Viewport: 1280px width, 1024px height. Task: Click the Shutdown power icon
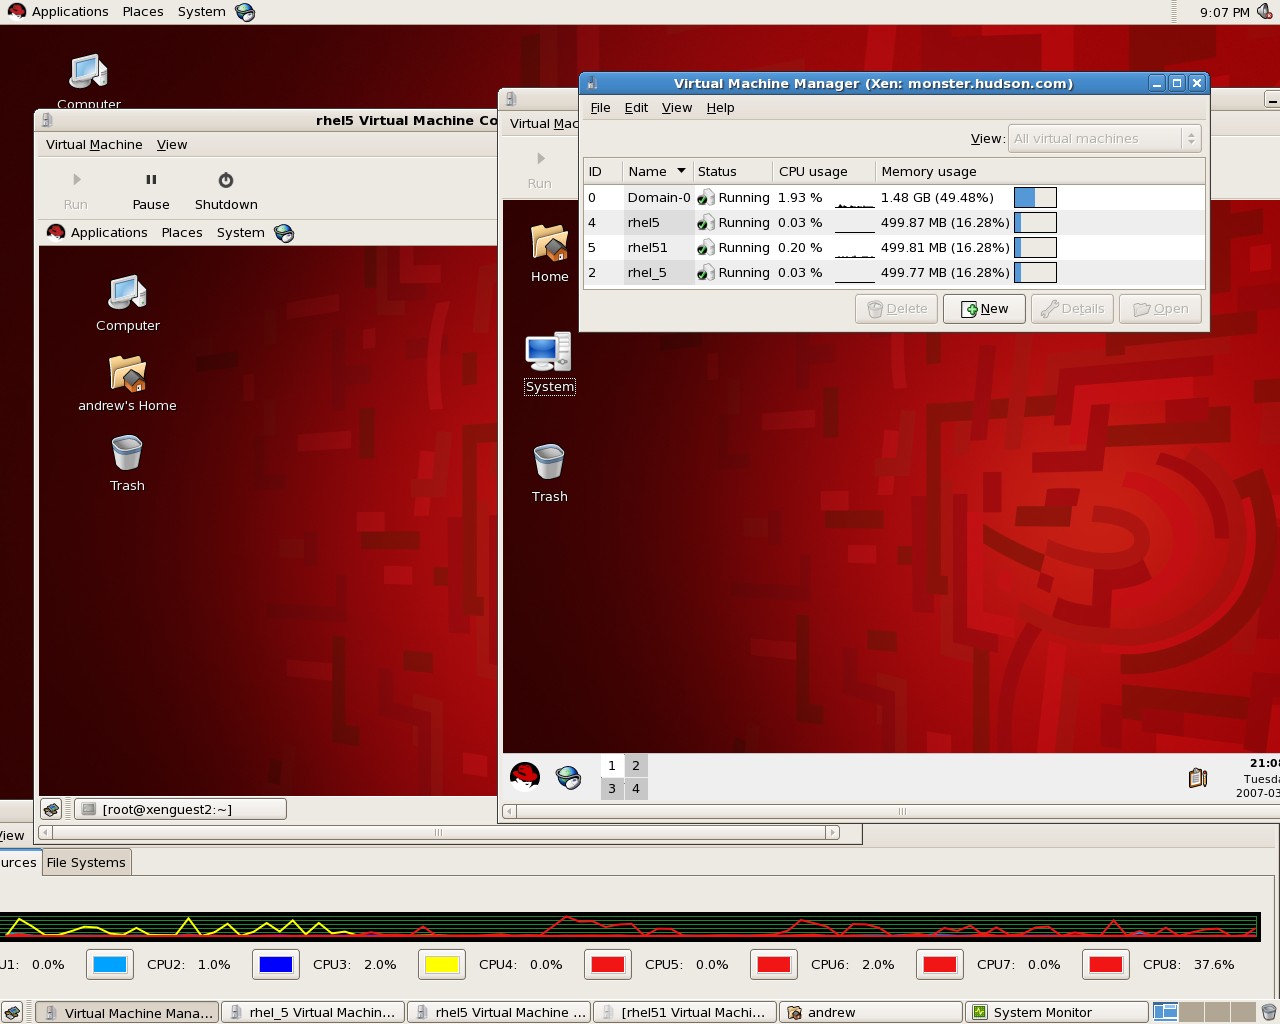pyautogui.click(x=226, y=181)
